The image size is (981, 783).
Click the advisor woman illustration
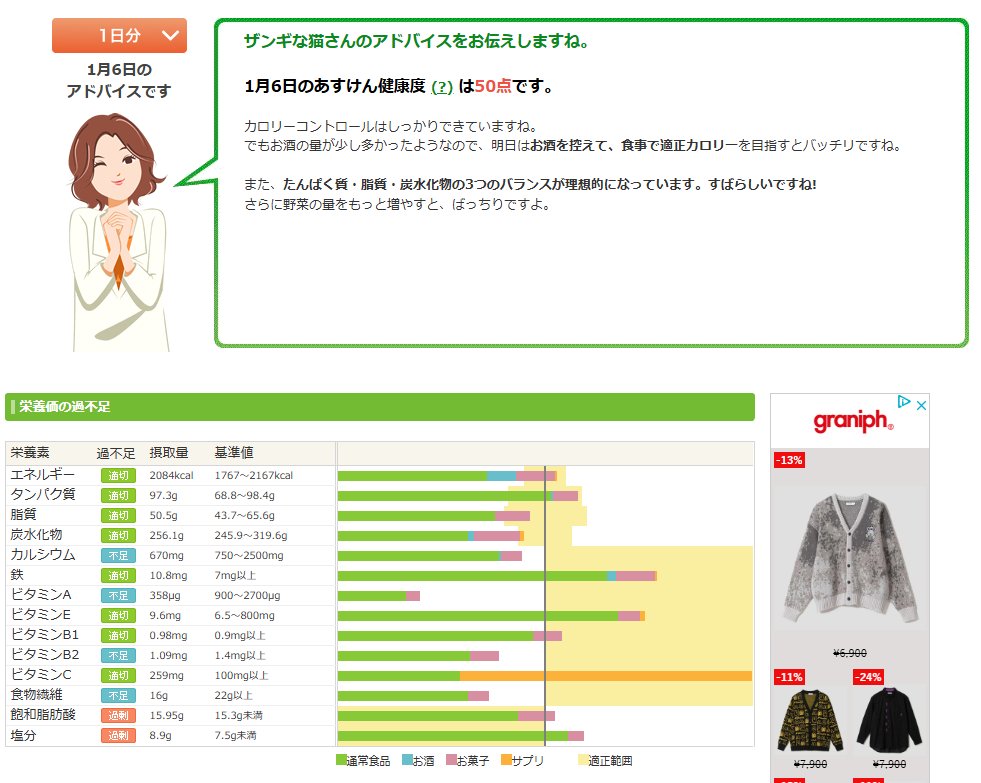click(118, 232)
